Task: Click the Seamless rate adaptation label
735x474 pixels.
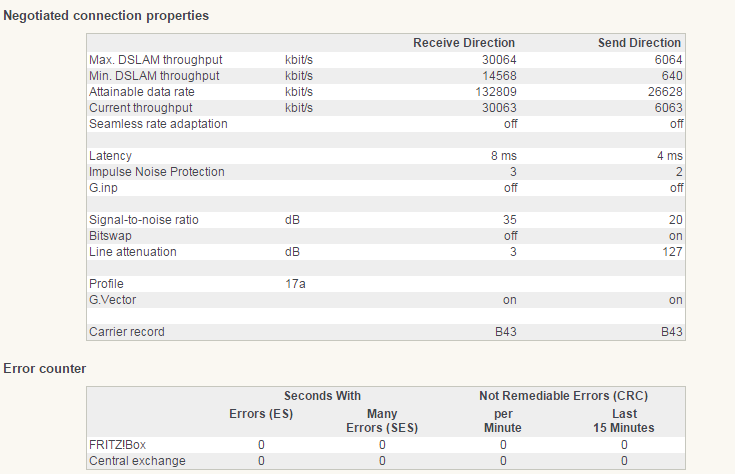Action: click(158, 124)
